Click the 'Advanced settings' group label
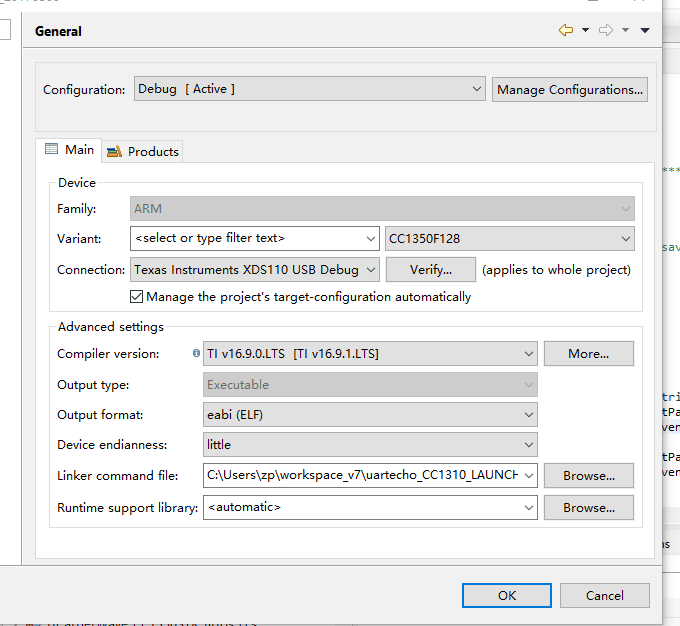 tap(111, 327)
